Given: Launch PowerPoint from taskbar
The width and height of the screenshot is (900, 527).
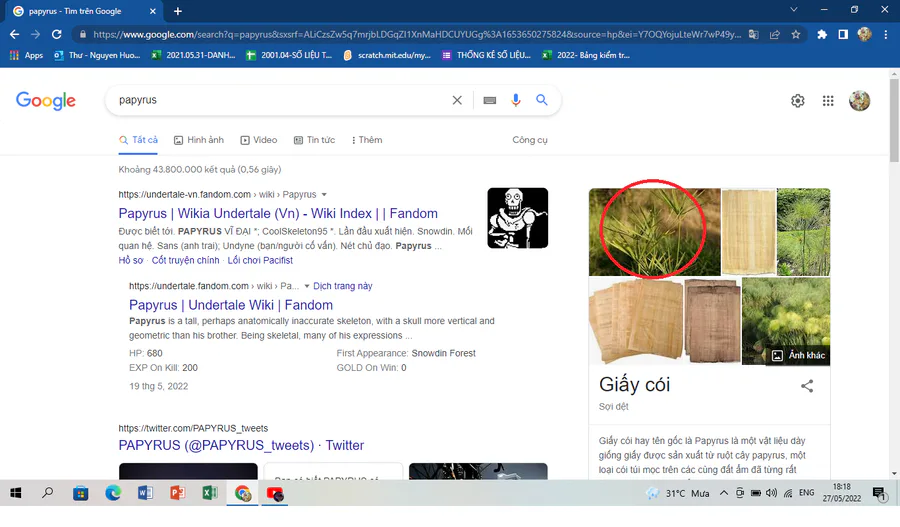Looking at the screenshot, I should tap(177, 493).
